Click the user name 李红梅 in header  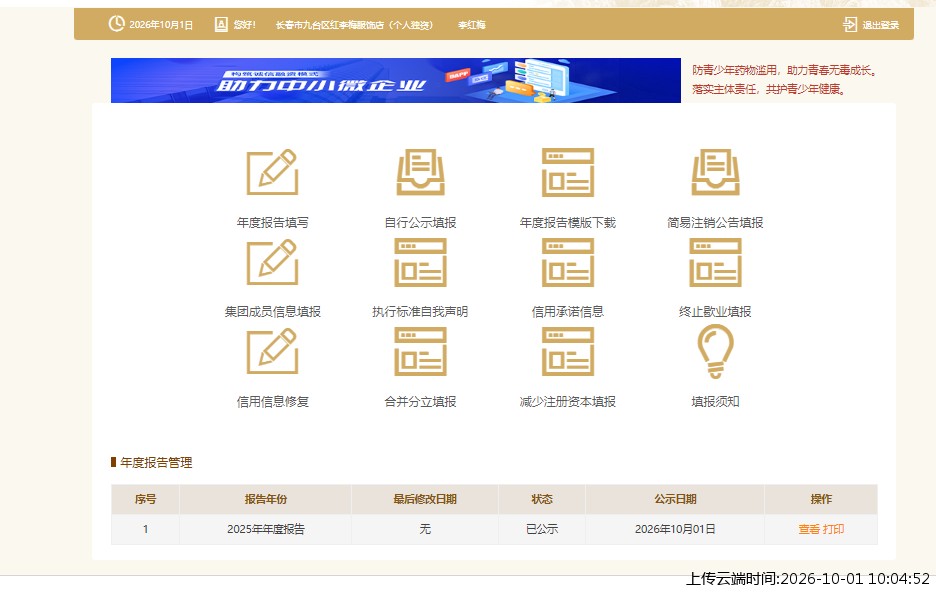472,25
